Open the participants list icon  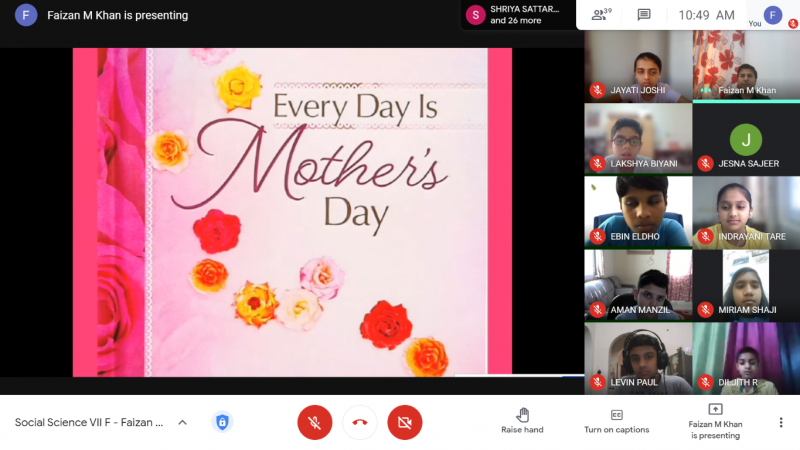coord(600,15)
